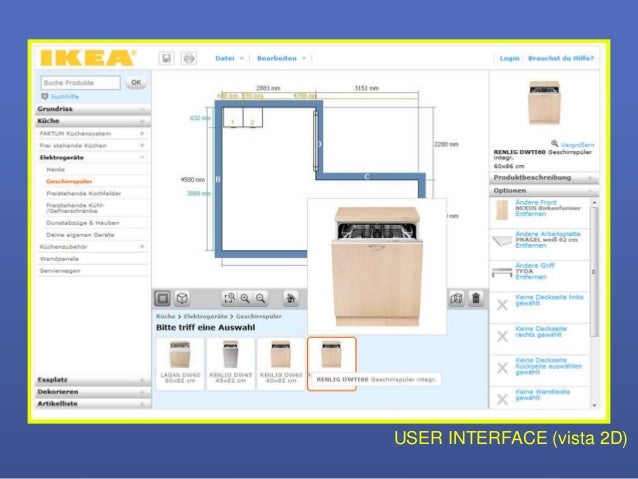638x479 pixels.
Task: Click options panel scrollbar down arrow
Action: [x=594, y=405]
